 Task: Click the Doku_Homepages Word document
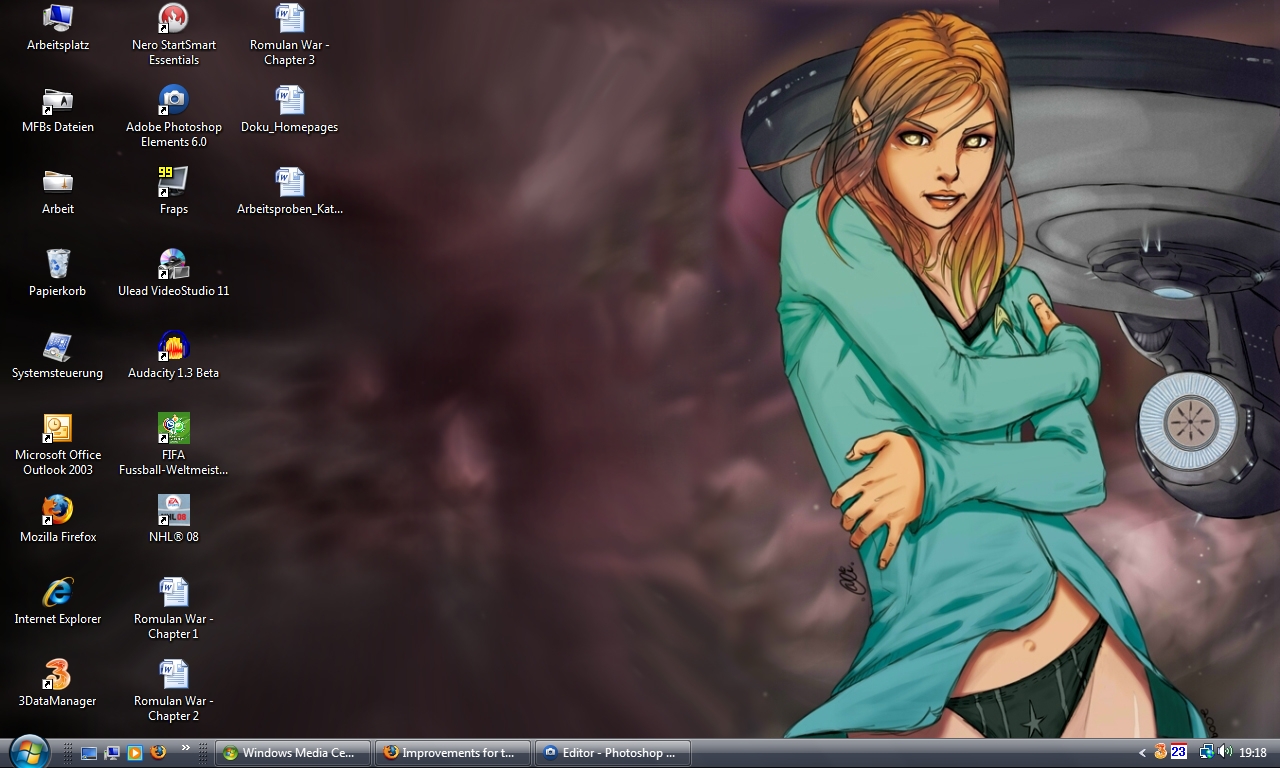pos(290,101)
